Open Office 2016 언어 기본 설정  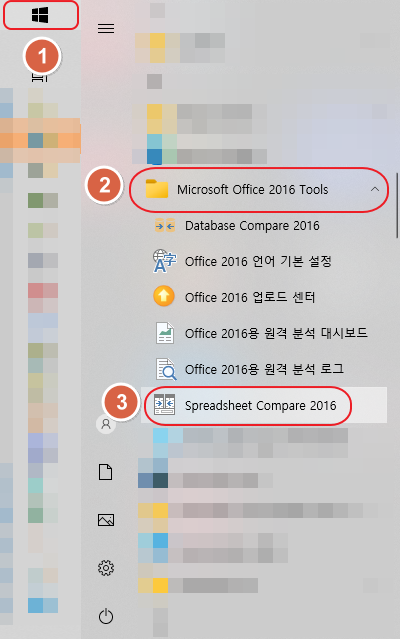pos(264,261)
